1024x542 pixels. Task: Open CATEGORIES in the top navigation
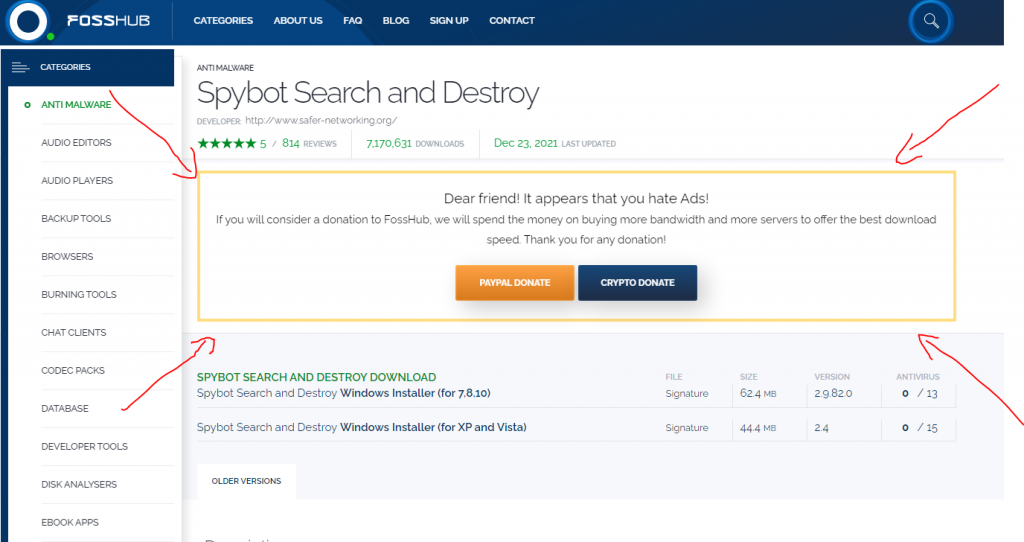point(223,21)
